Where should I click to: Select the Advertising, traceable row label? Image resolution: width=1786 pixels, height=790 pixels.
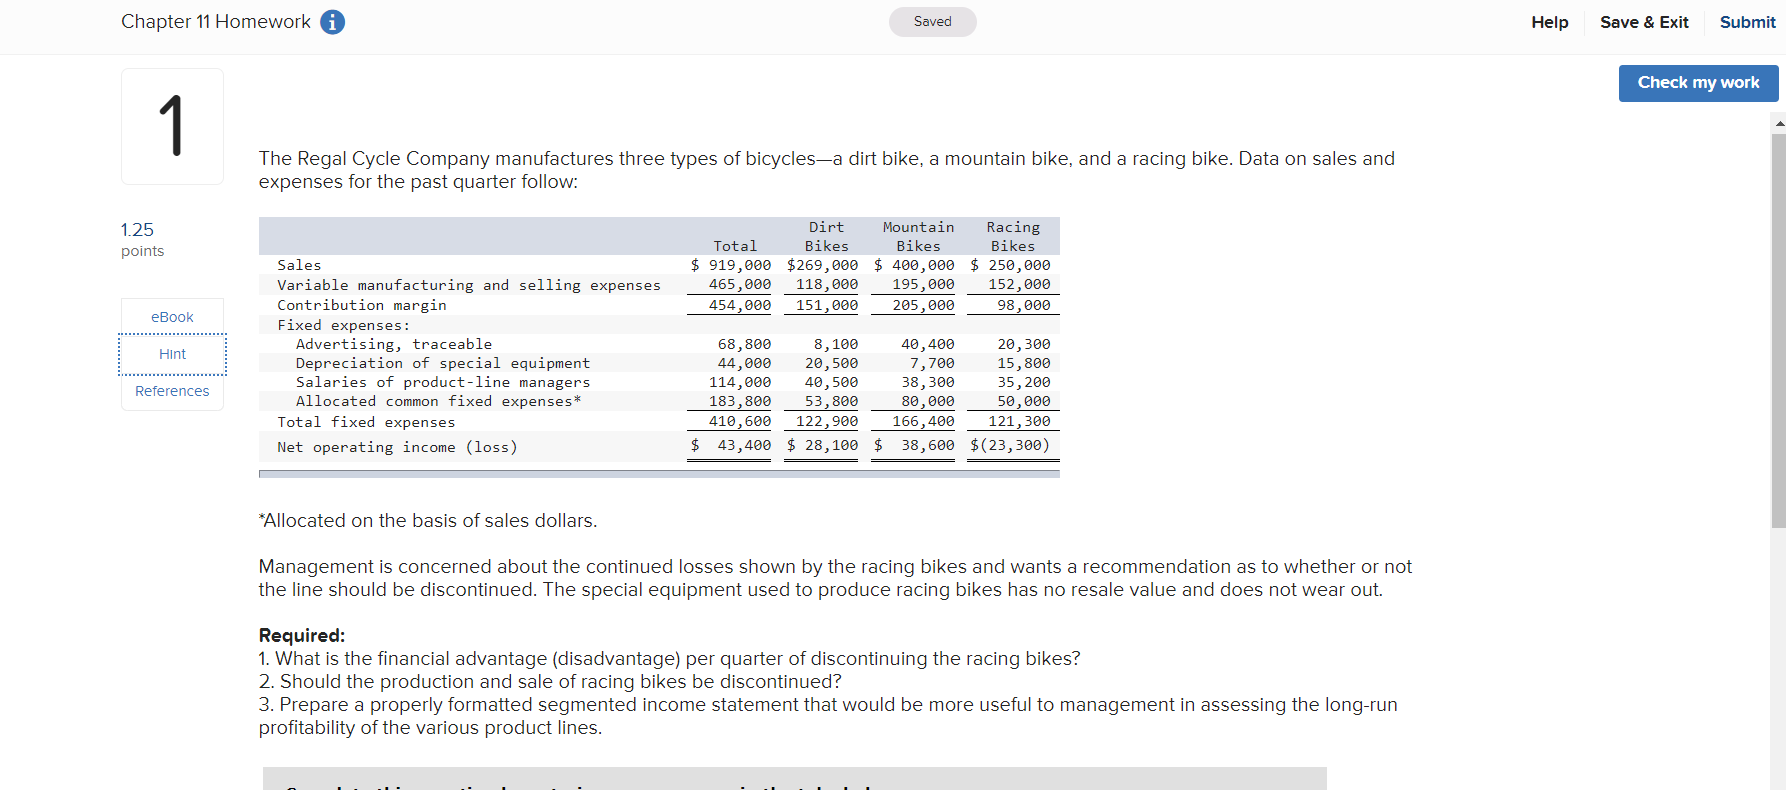coord(394,344)
